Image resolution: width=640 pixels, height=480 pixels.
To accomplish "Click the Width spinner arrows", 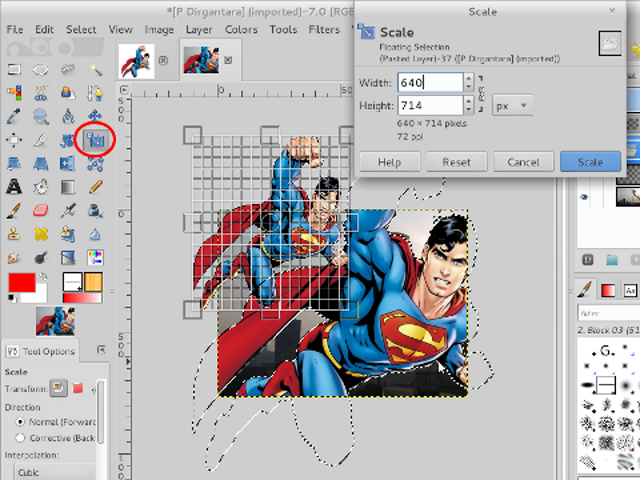I will 469,82.
